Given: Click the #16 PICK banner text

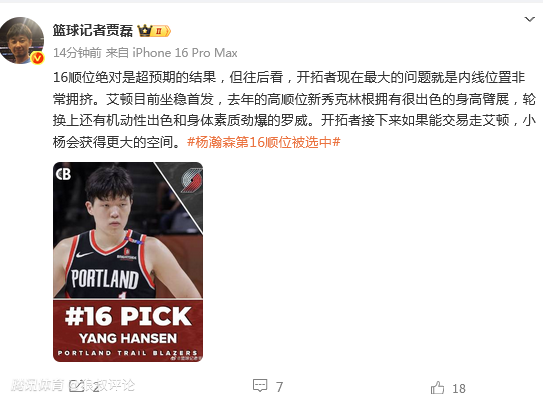Looking at the screenshot, I should click(128, 316).
